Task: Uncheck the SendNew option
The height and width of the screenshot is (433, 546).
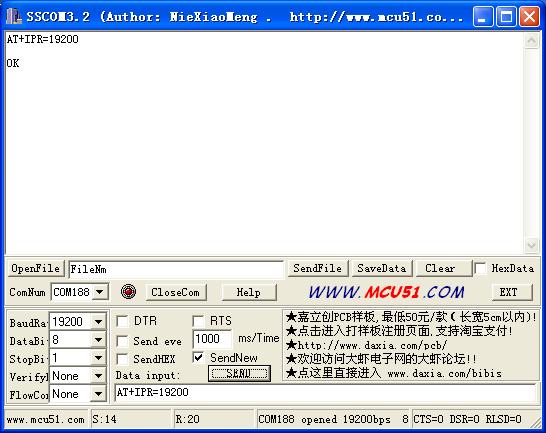Action: click(x=198, y=358)
